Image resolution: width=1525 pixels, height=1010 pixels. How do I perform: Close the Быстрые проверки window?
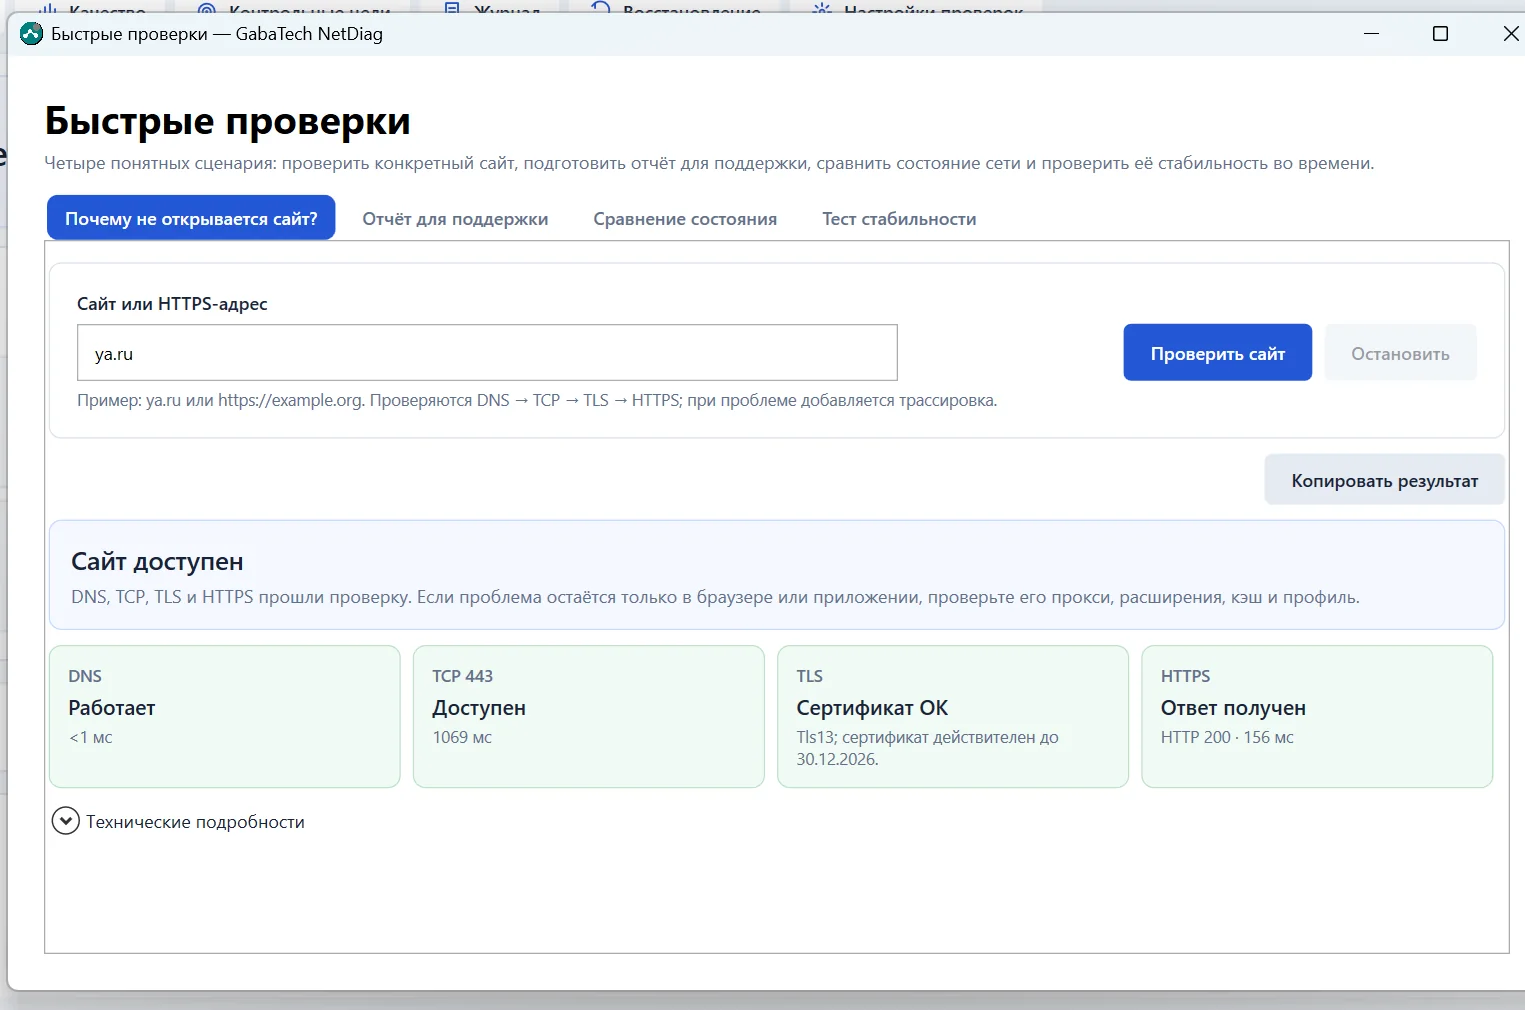pos(1510,34)
